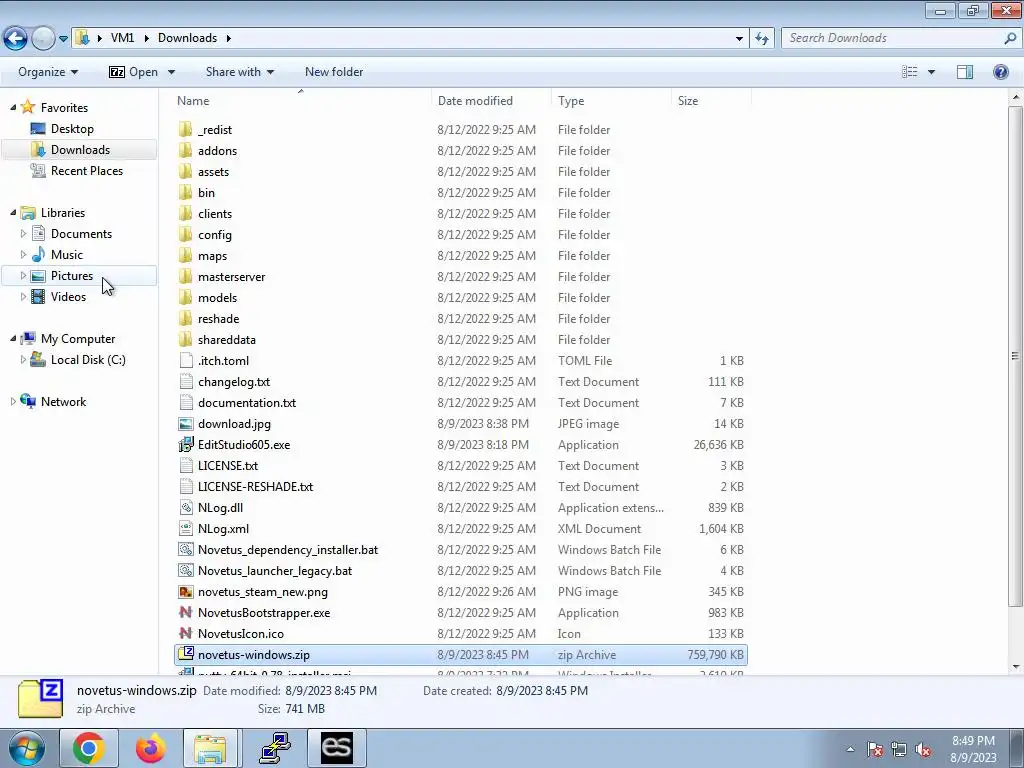Viewport: 1024px width, 768px height.
Task: Expand the Documents library node
Action: click(24, 233)
